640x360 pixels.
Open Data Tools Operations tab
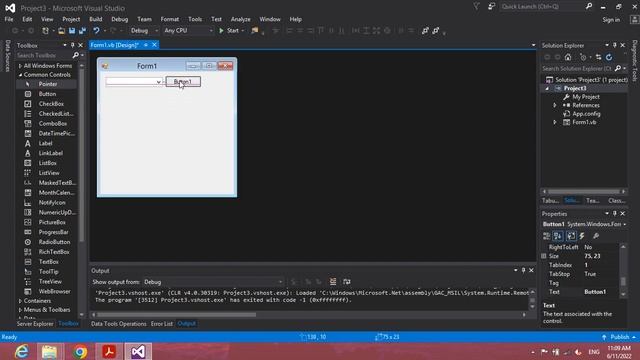pos(118,324)
